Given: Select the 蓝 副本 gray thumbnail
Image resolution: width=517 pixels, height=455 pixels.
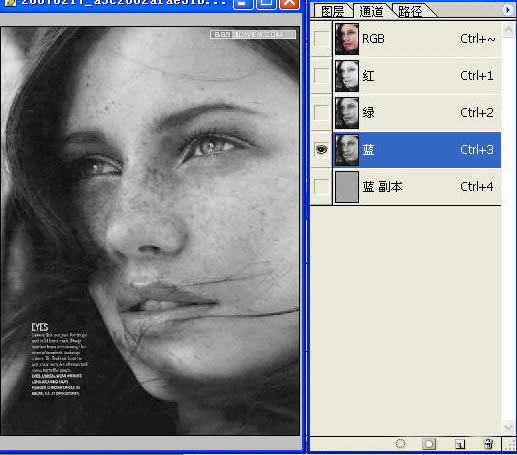Looking at the screenshot, I should point(347,187).
